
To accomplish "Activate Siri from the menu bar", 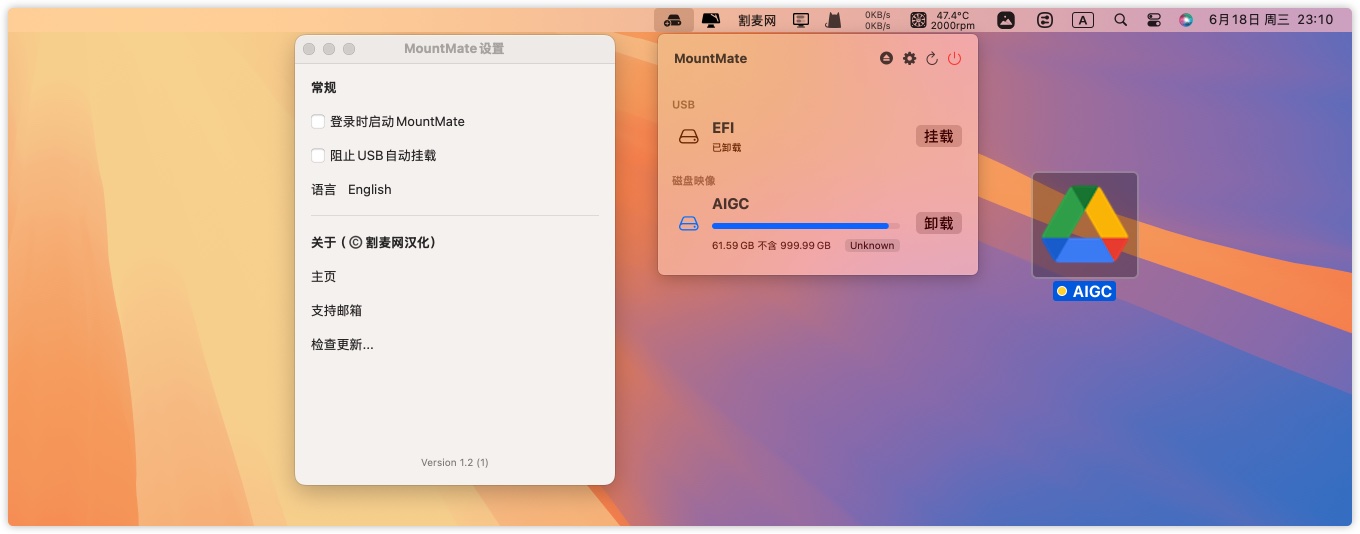I will pyautogui.click(x=1186, y=20).
